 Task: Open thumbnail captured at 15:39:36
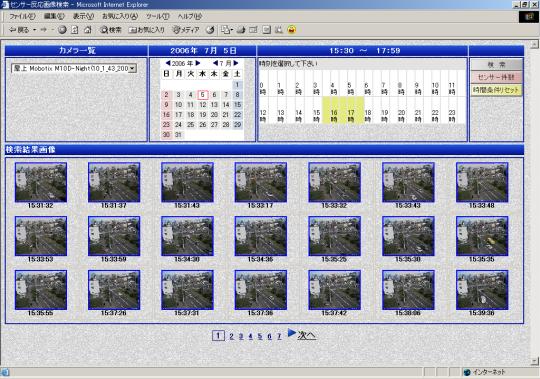click(482, 290)
